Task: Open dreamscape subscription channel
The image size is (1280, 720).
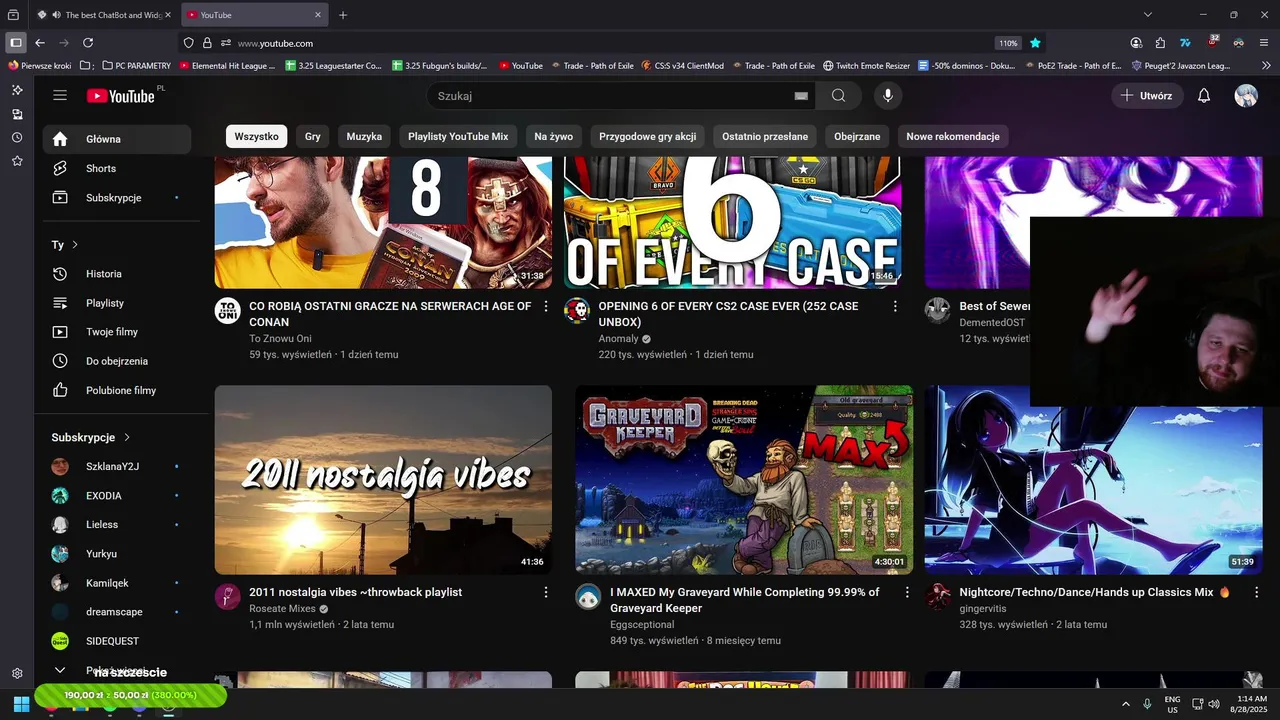Action: [x=117, y=611]
